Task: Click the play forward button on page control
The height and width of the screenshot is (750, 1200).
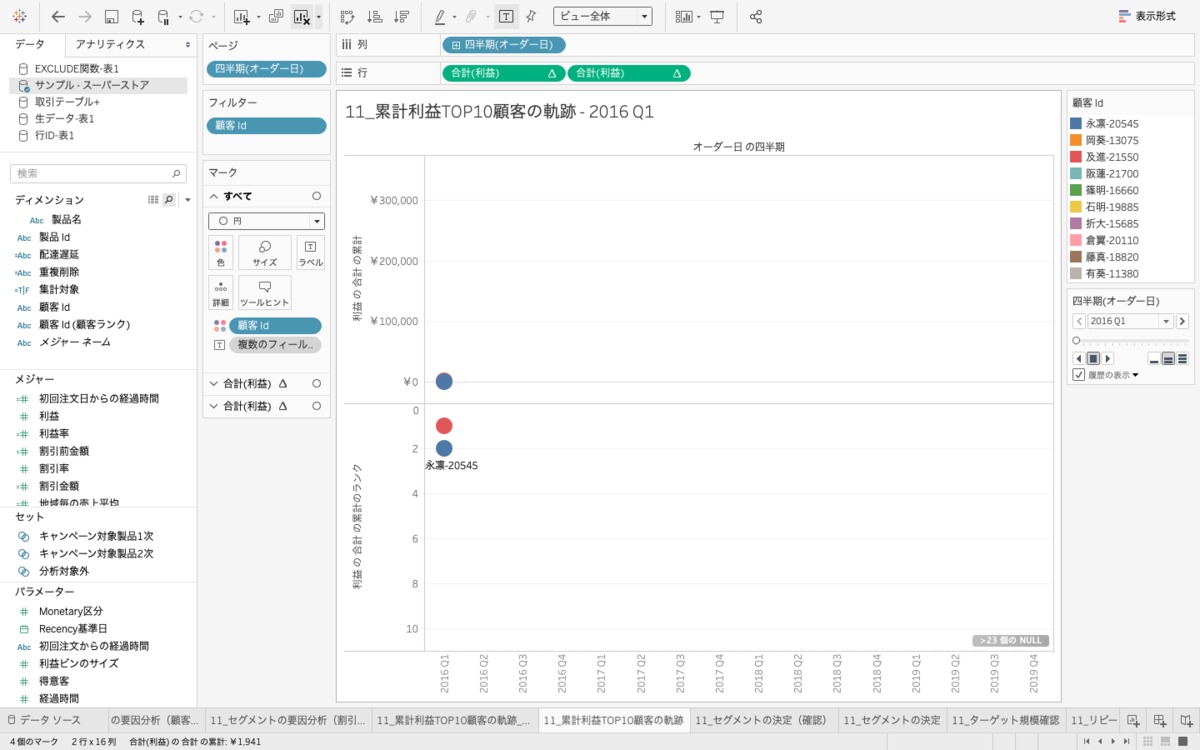Action: point(1108,358)
